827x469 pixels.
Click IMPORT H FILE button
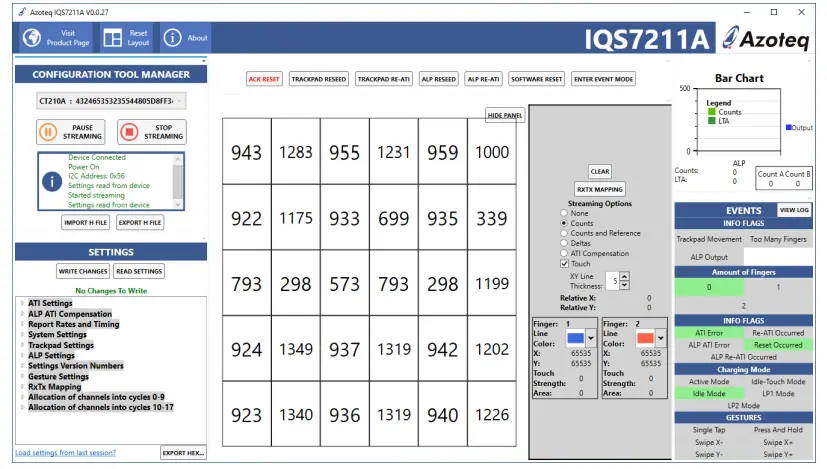(x=85, y=223)
